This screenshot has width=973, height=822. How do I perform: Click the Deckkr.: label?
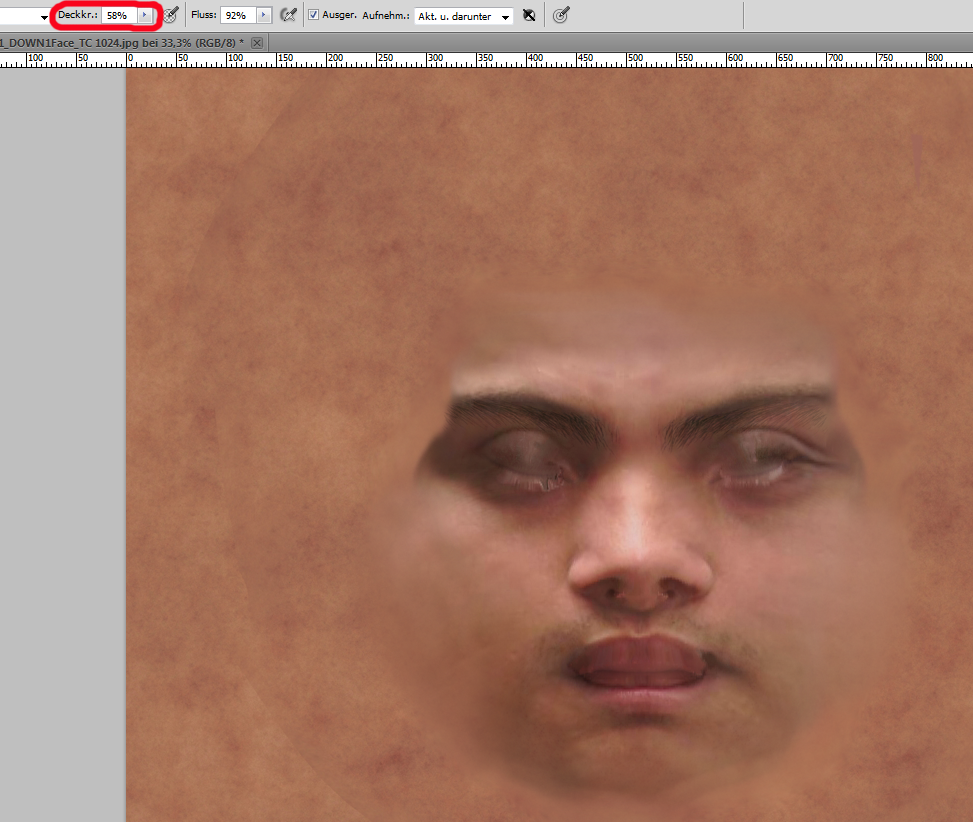78,15
